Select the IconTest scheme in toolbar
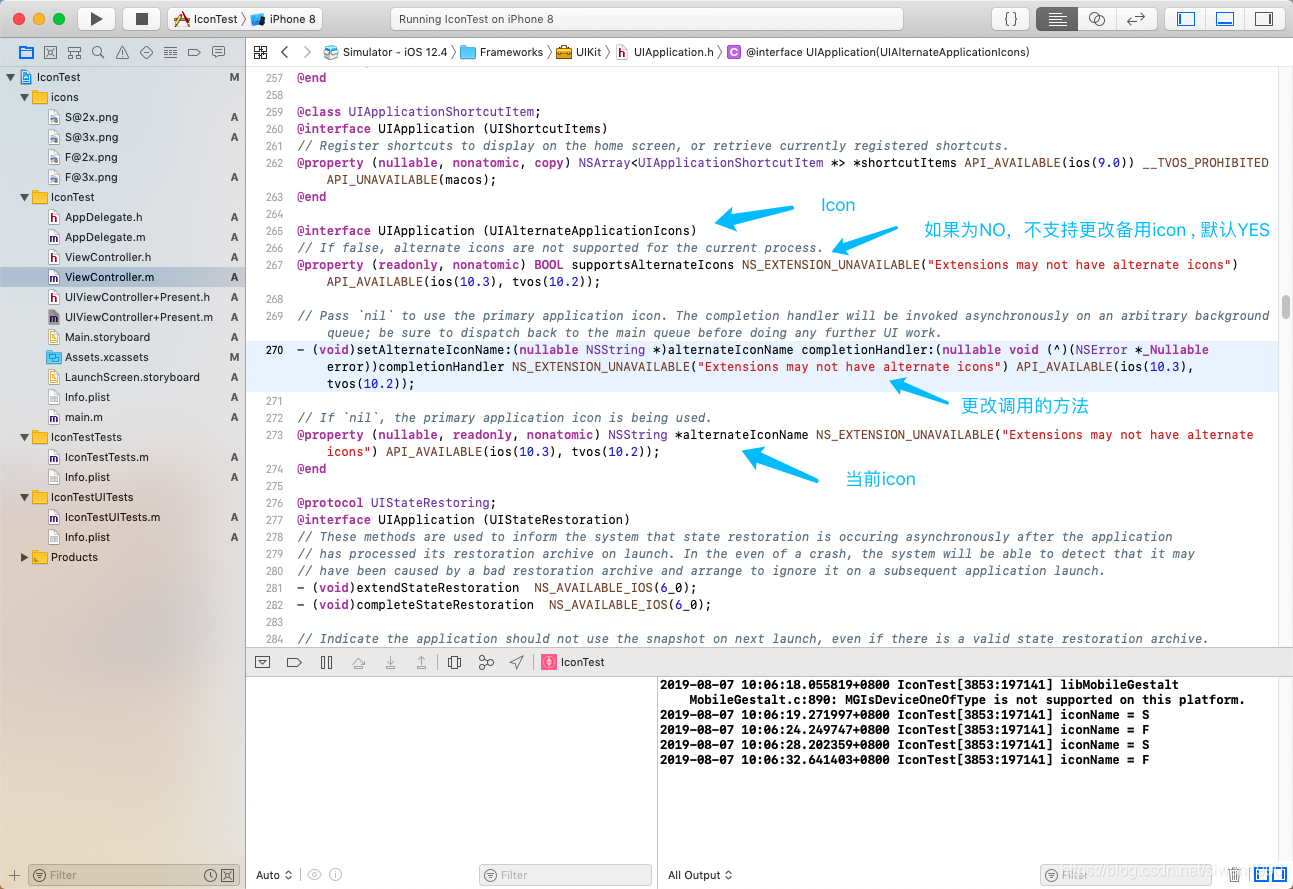Image resolution: width=1293 pixels, height=889 pixels. [x=207, y=19]
